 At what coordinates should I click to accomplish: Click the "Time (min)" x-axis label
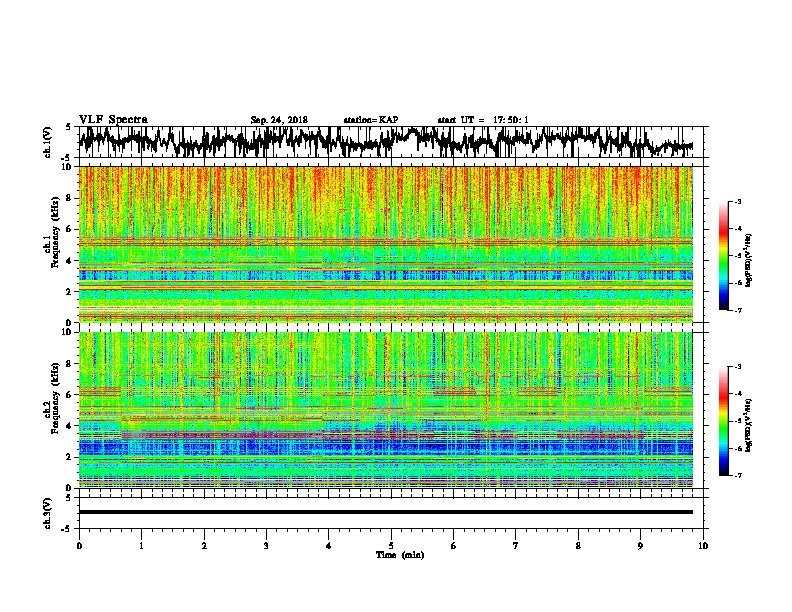coord(400,555)
